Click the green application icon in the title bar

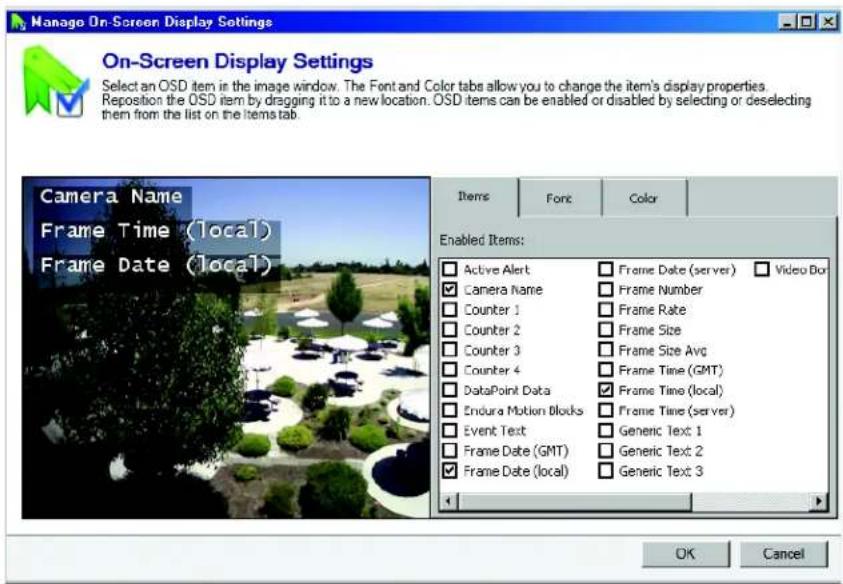pyautogui.click(x=18, y=22)
